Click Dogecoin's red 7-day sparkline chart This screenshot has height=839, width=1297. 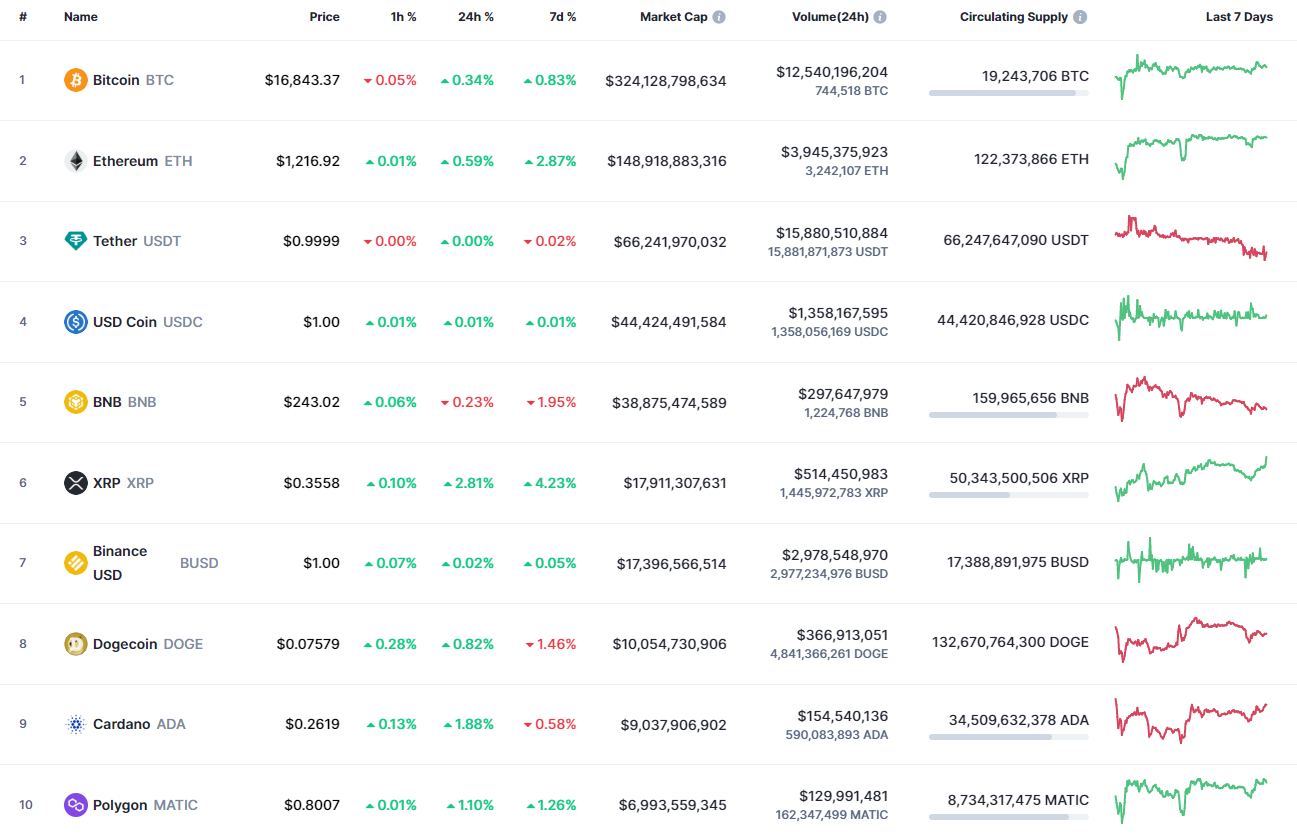pos(1191,640)
